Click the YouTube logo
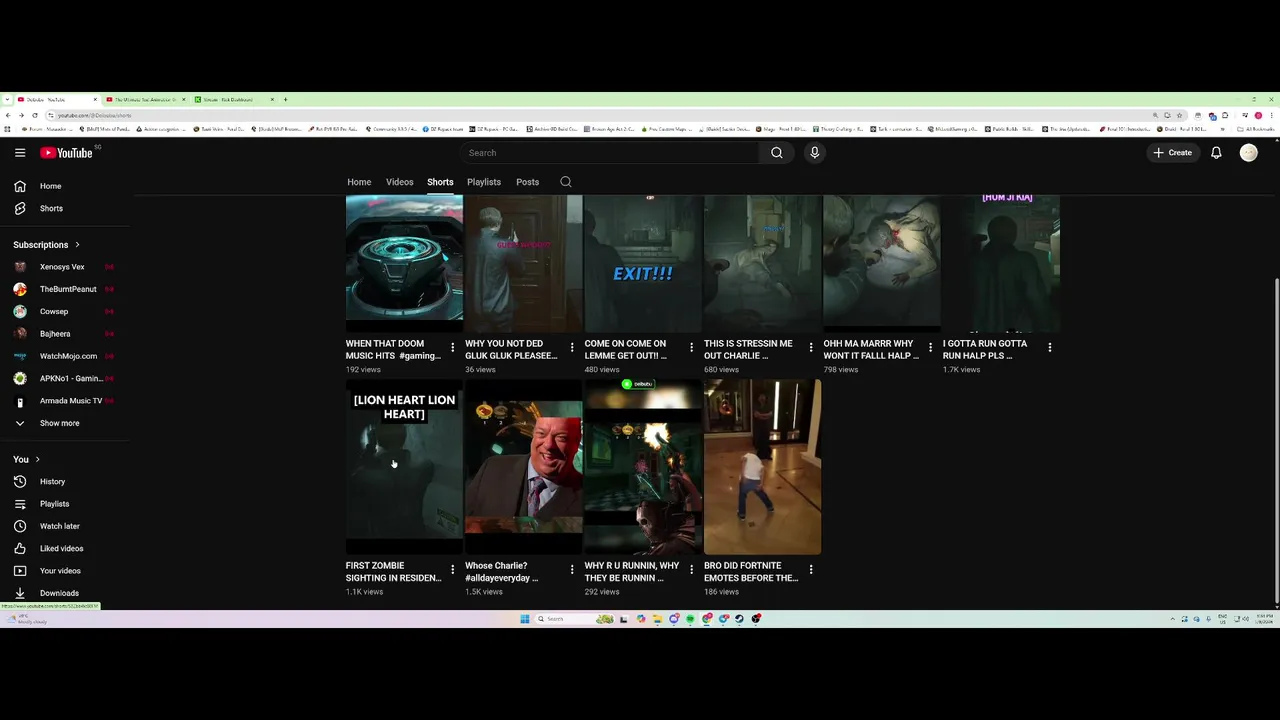The image size is (1280, 720). coord(66,153)
